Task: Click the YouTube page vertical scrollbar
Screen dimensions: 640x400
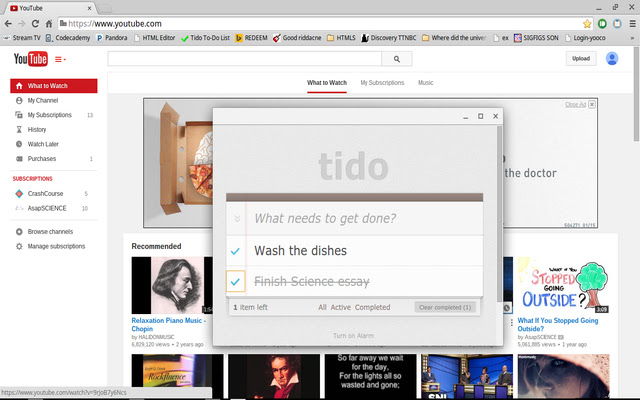Action: [x=636, y=94]
